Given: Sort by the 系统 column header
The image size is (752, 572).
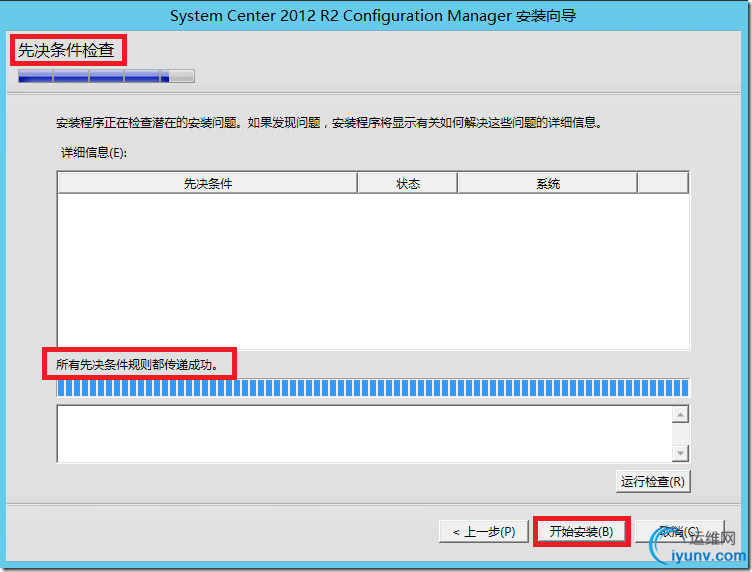Looking at the screenshot, I should tap(548, 184).
